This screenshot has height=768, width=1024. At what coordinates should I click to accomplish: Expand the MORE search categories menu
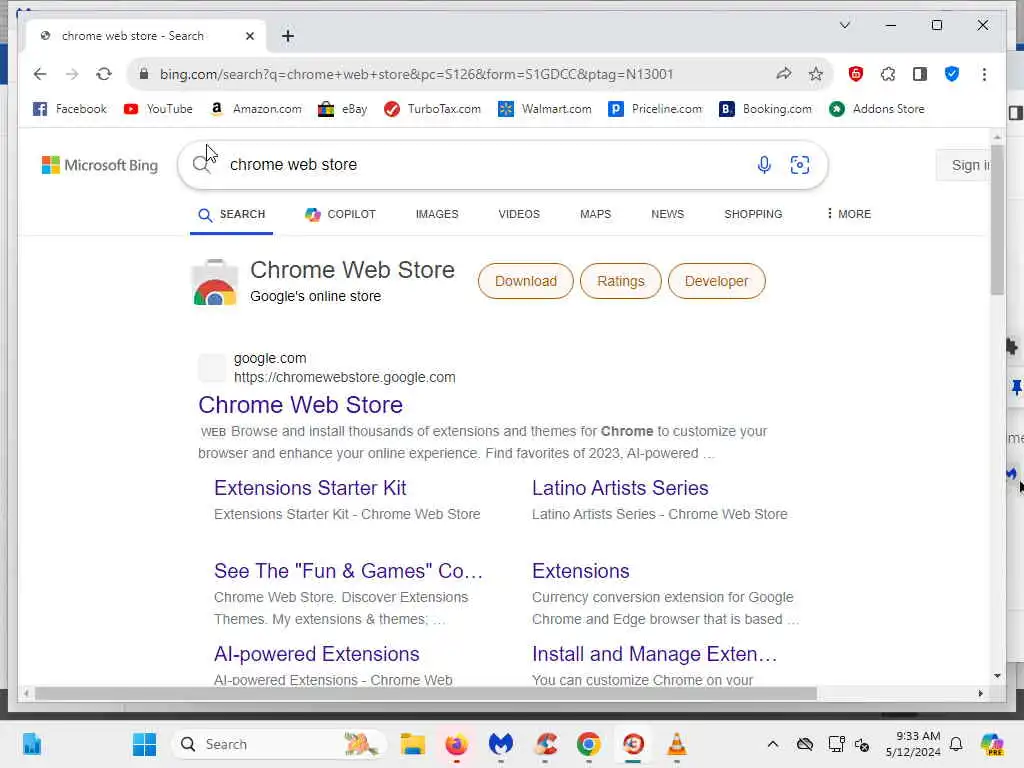[x=848, y=214]
